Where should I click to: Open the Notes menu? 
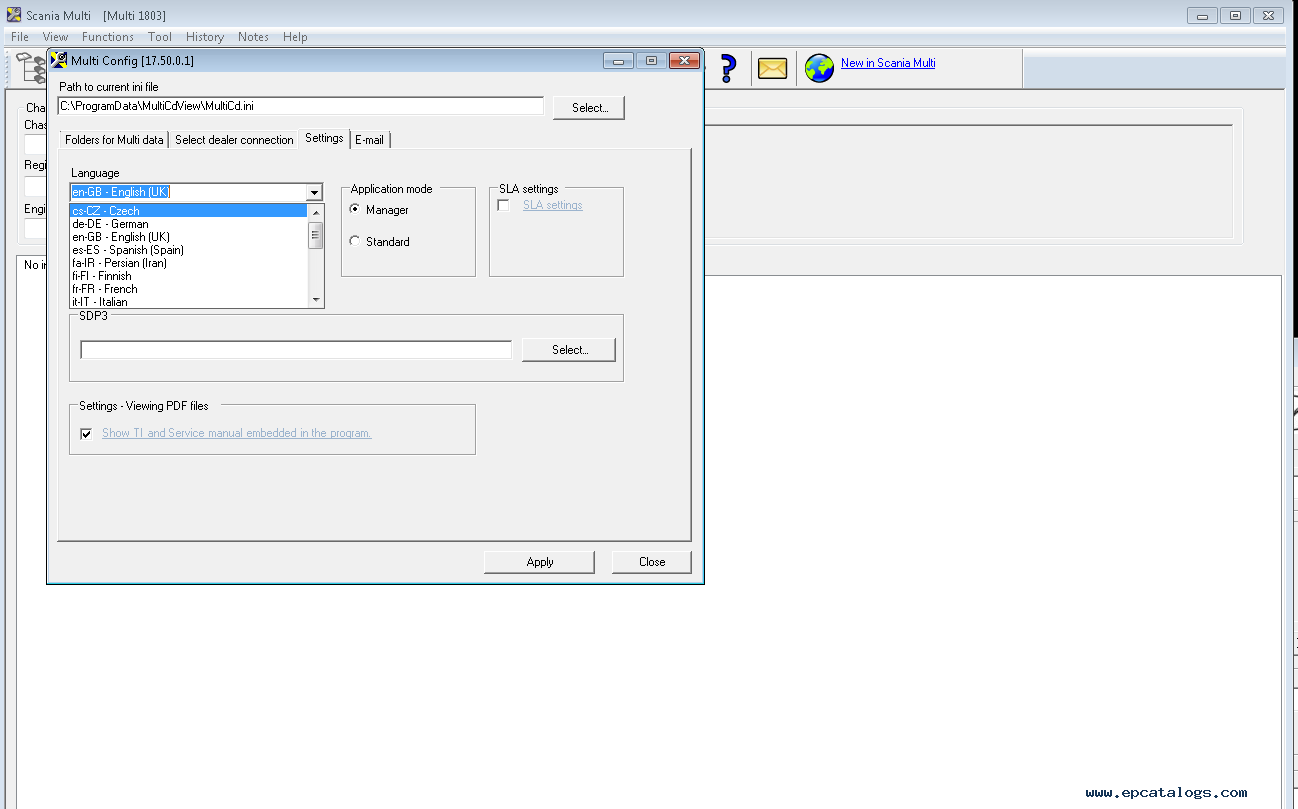coord(253,37)
